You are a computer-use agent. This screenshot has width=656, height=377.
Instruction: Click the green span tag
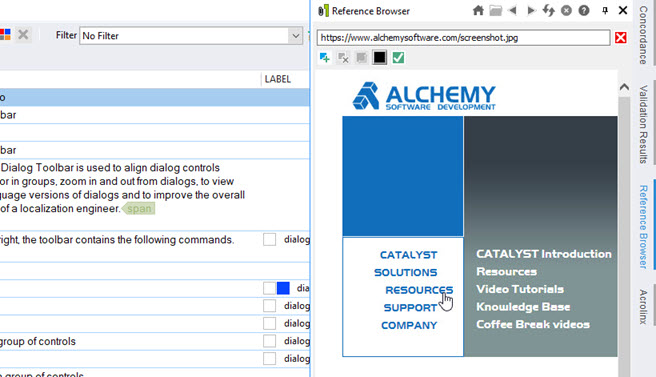[x=138, y=208]
